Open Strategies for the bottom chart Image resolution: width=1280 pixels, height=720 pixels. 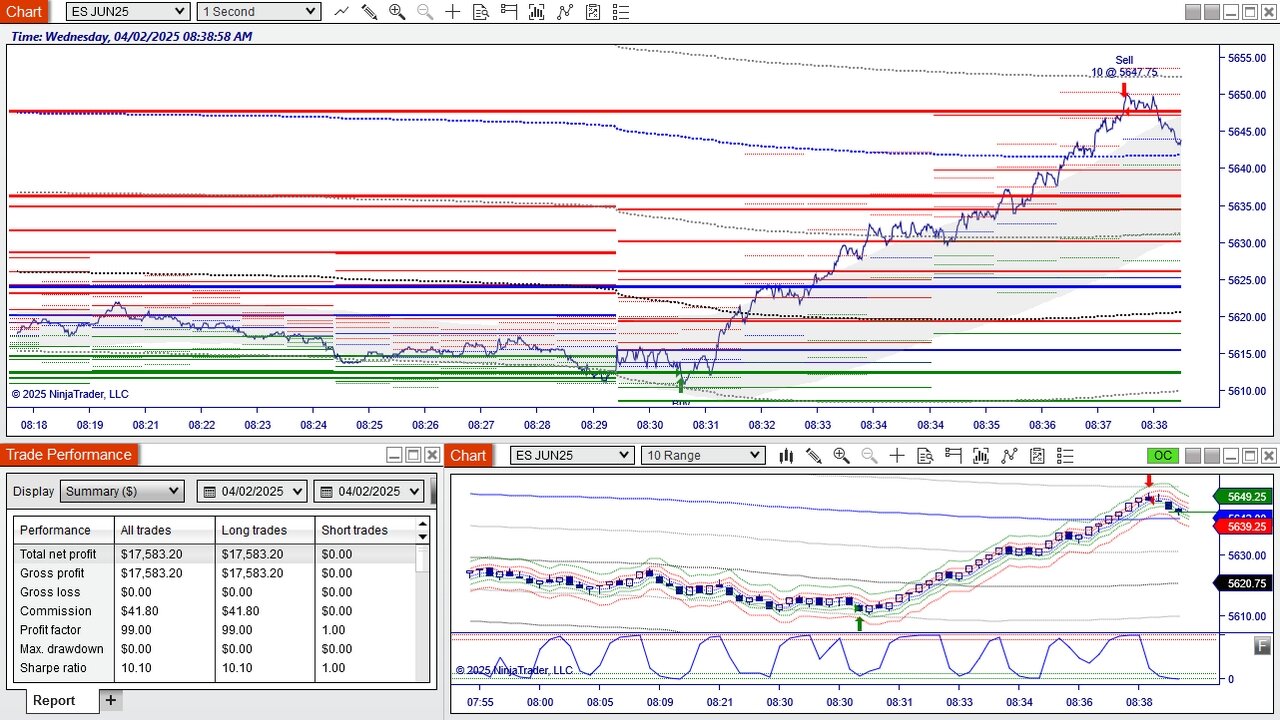[x=1009, y=456]
